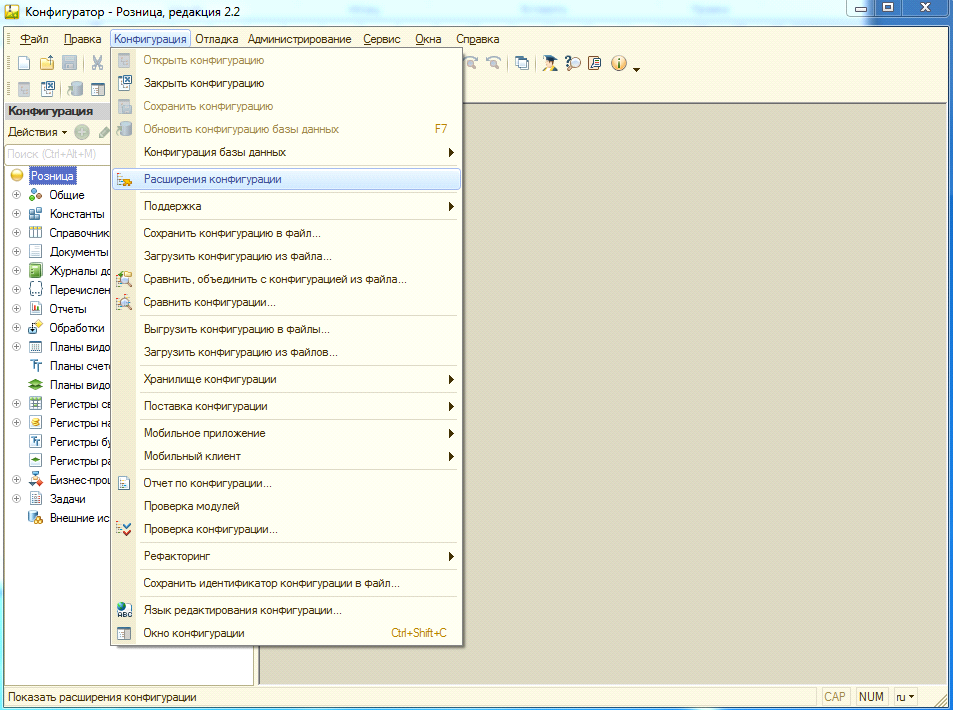Click the Обработки tree node icon
Viewport: 953px width, 710px height.
click(36, 328)
